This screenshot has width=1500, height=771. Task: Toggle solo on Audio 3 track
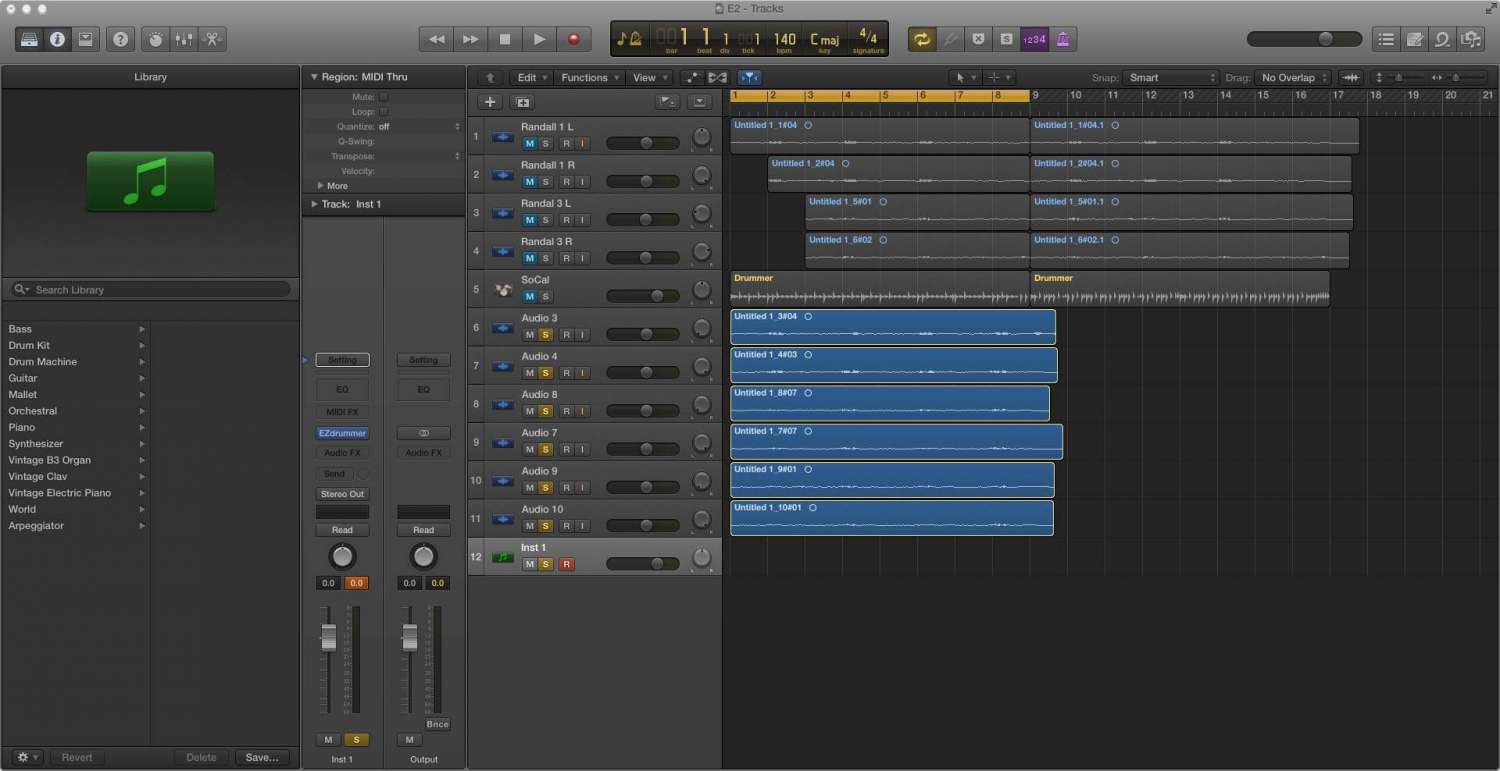(x=545, y=334)
